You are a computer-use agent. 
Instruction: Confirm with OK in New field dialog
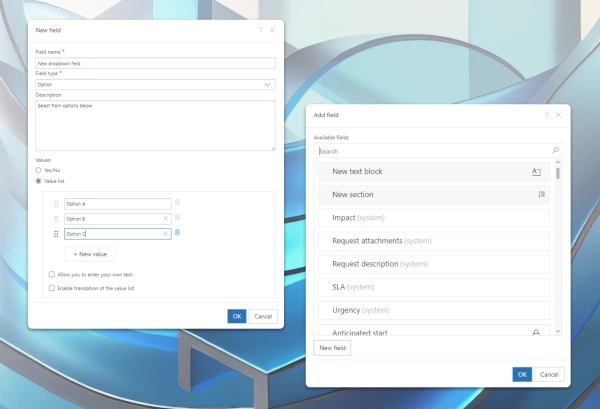237,316
